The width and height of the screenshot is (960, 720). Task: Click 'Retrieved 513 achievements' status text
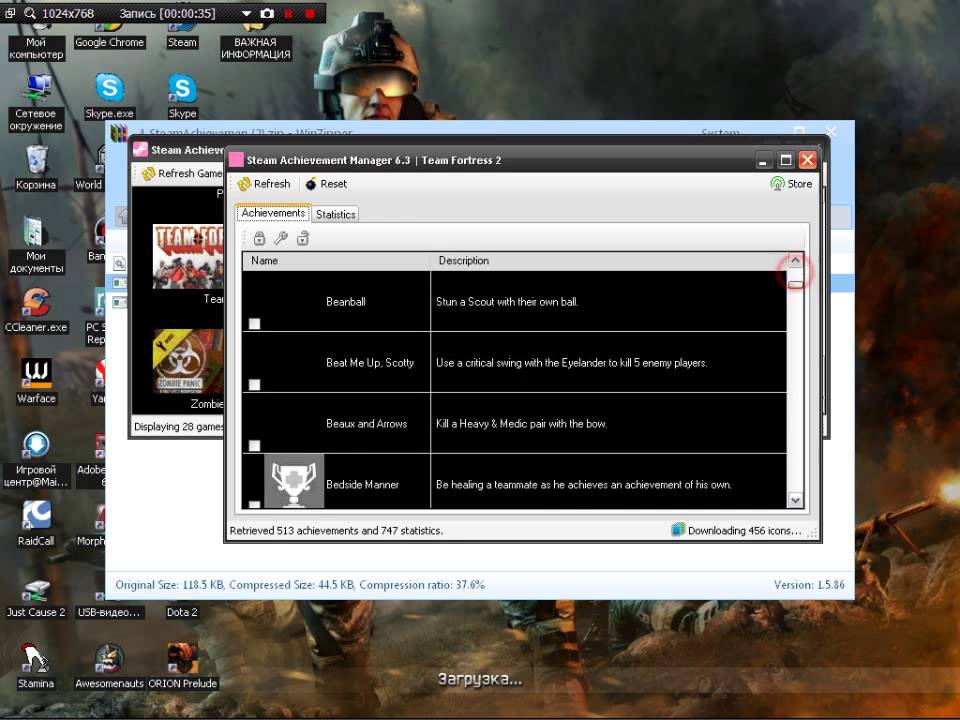[x=336, y=531]
